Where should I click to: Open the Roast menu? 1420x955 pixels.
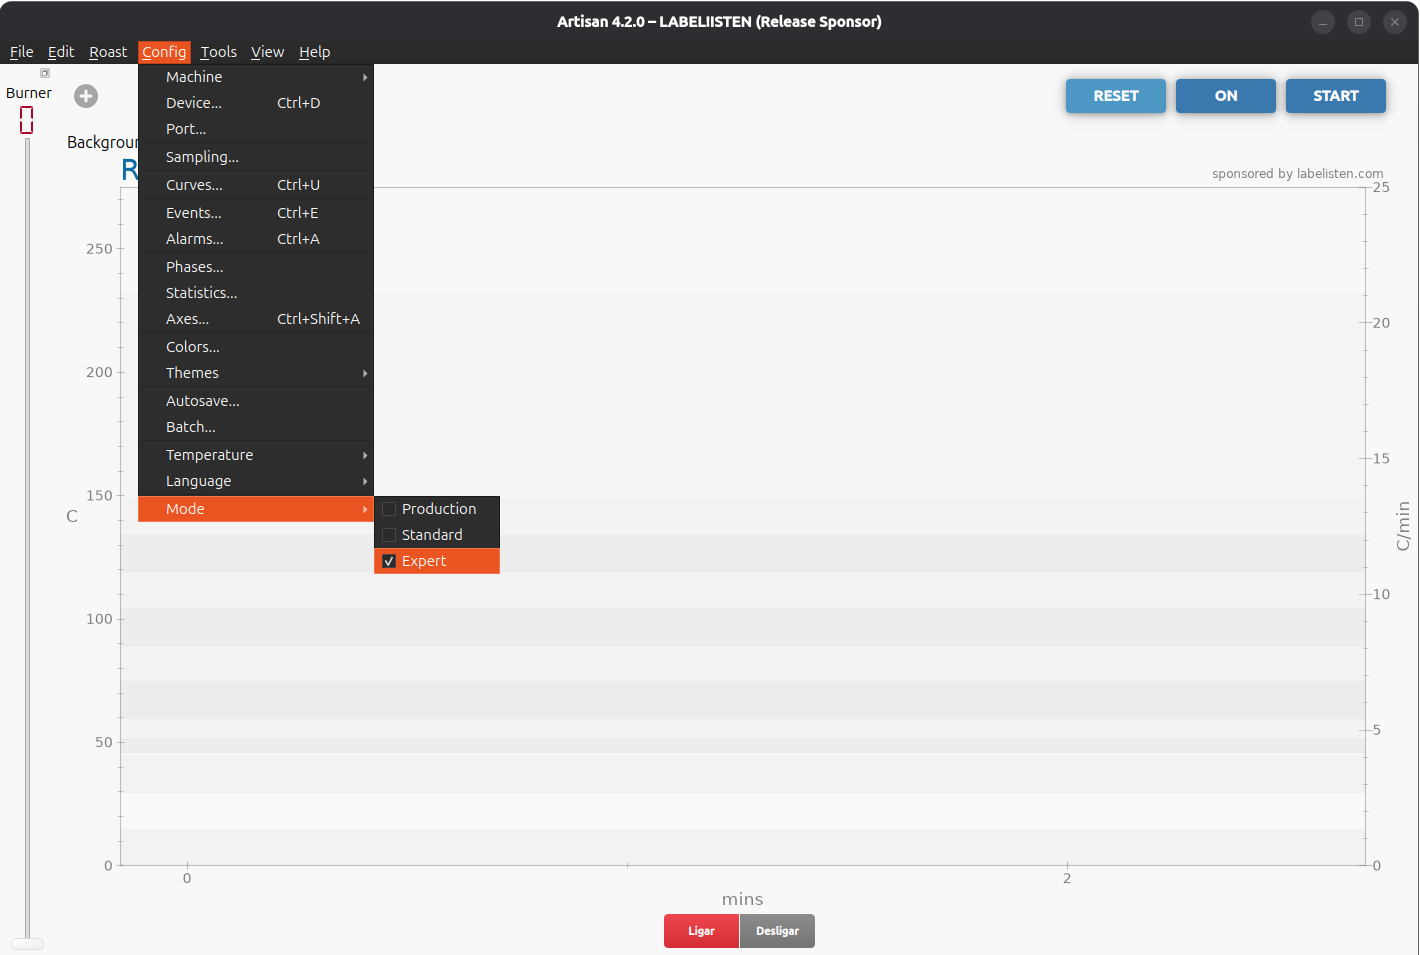coord(108,52)
